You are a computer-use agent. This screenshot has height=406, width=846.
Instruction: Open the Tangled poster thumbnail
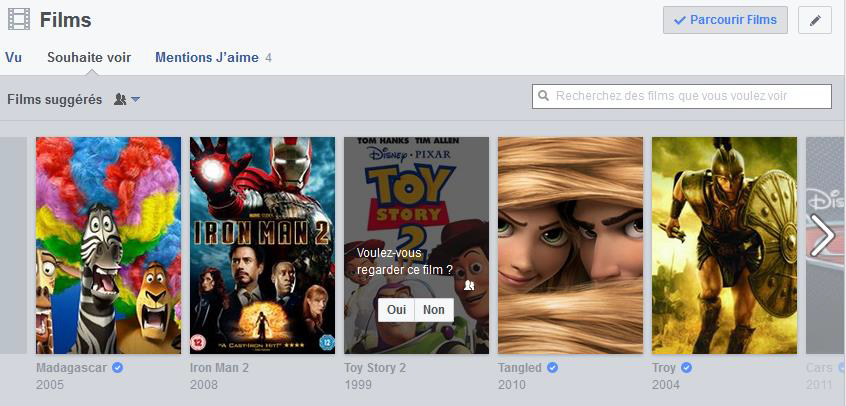pos(570,245)
